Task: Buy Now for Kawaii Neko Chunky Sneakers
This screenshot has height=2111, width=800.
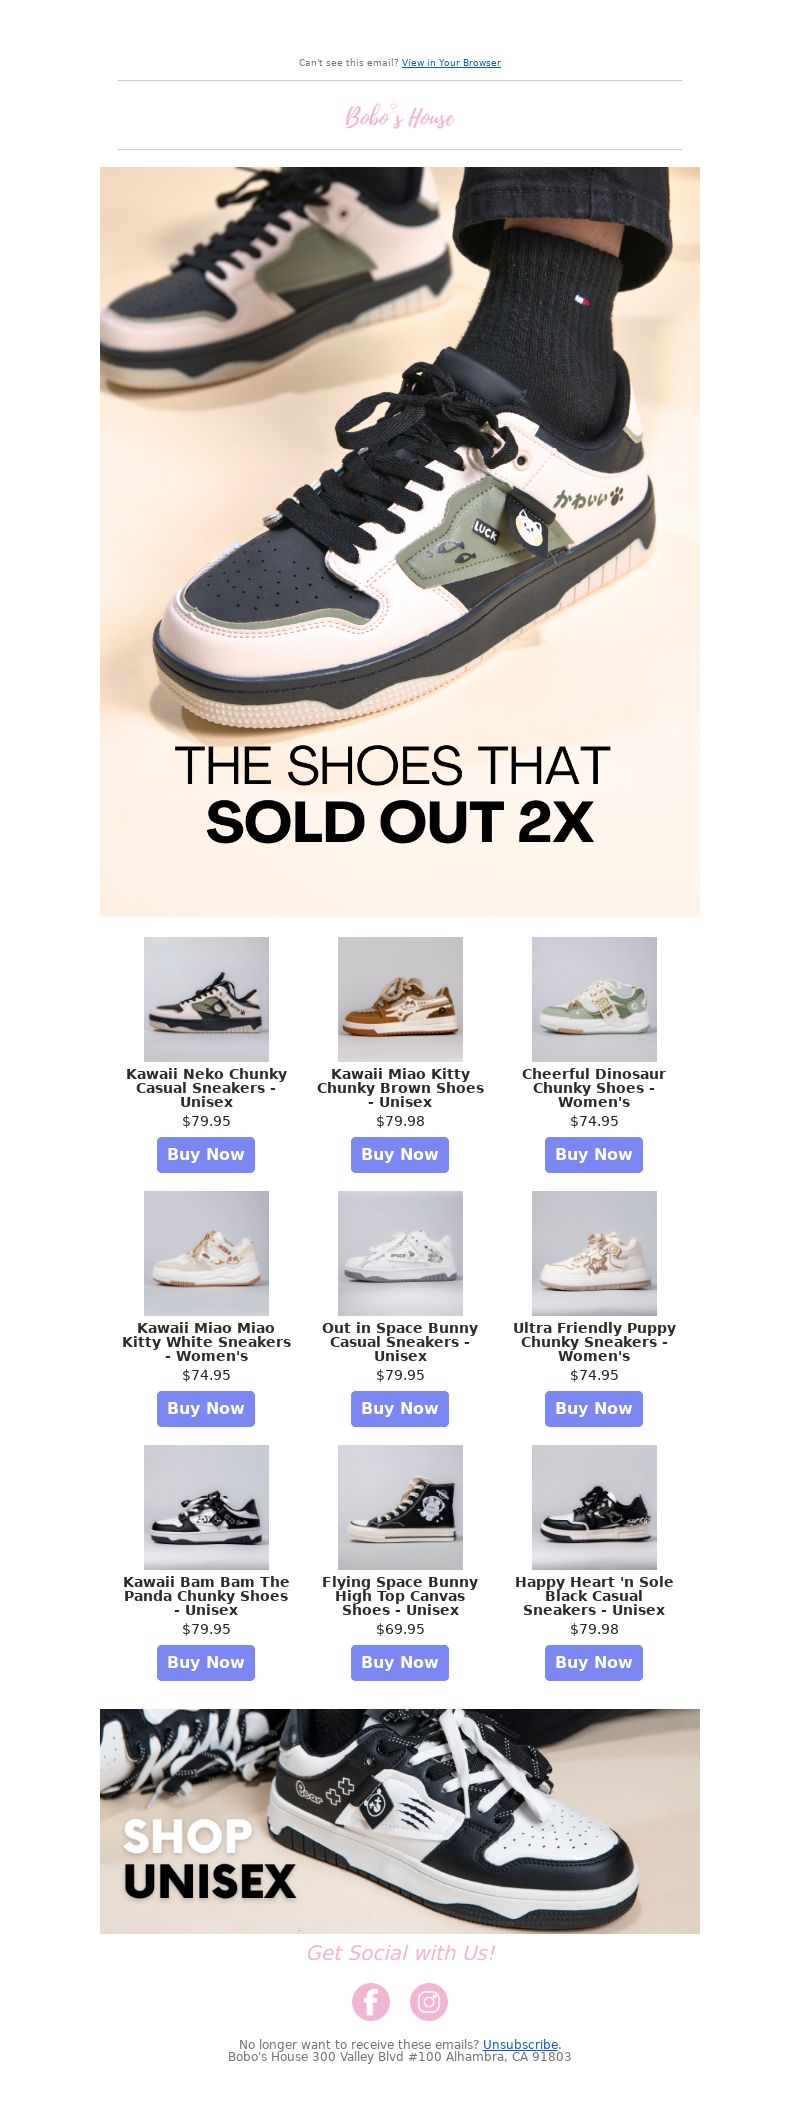Action: pos(206,1155)
